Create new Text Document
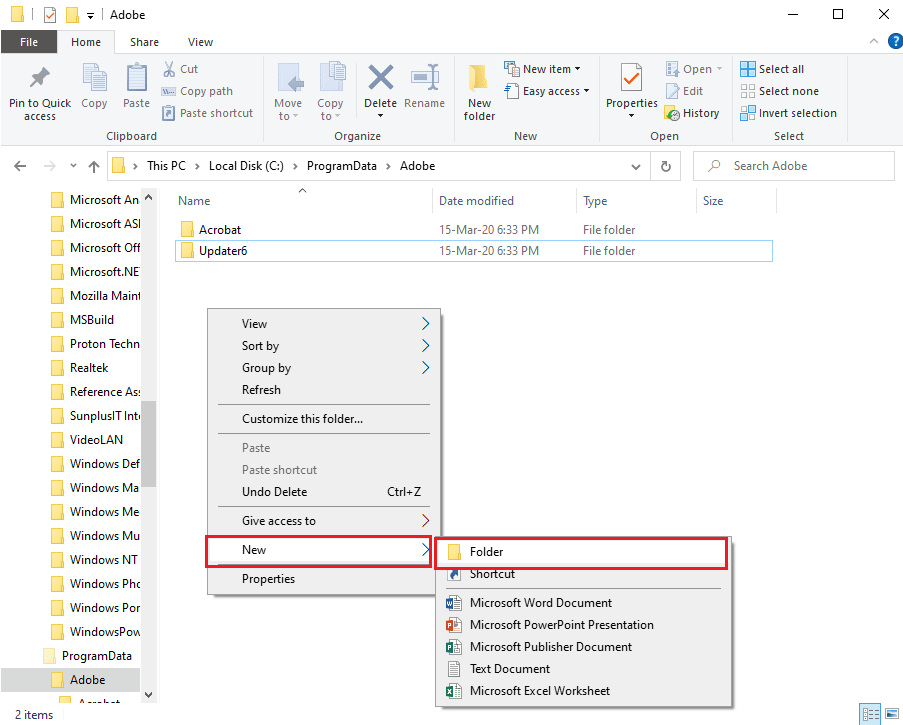The width and height of the screenshot is (903, 725). pyautogui.click(x=583, y=669)
